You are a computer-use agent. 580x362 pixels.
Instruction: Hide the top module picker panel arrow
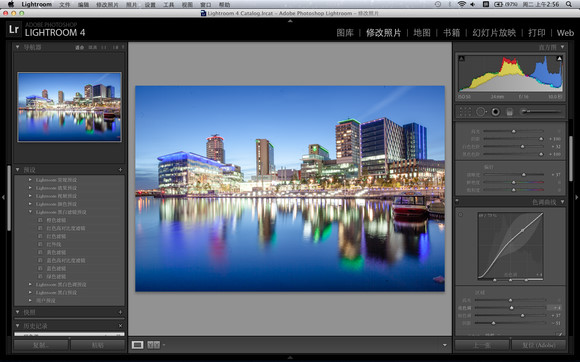tap(290, 21)
